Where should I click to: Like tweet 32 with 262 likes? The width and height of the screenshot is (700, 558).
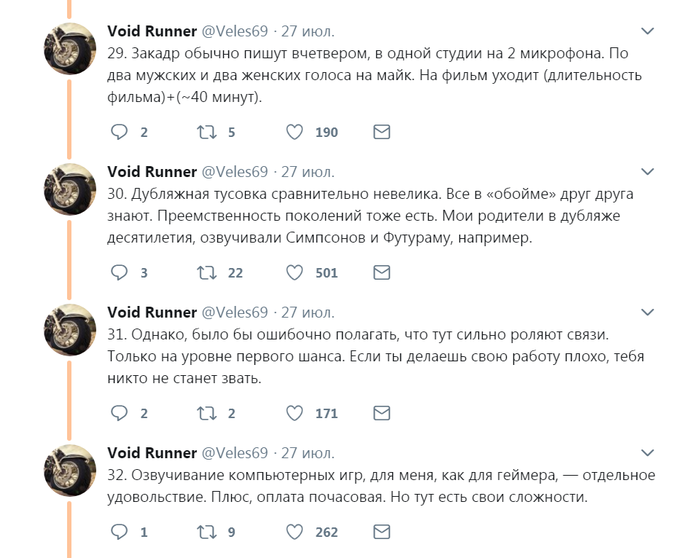[295, 532]
